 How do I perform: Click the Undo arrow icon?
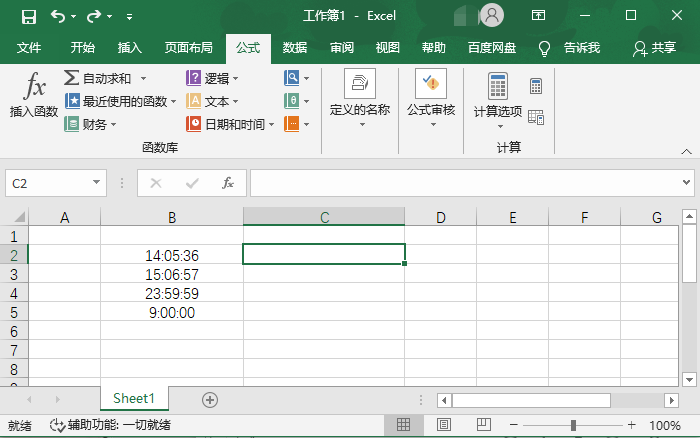click(x=58, y=16)
